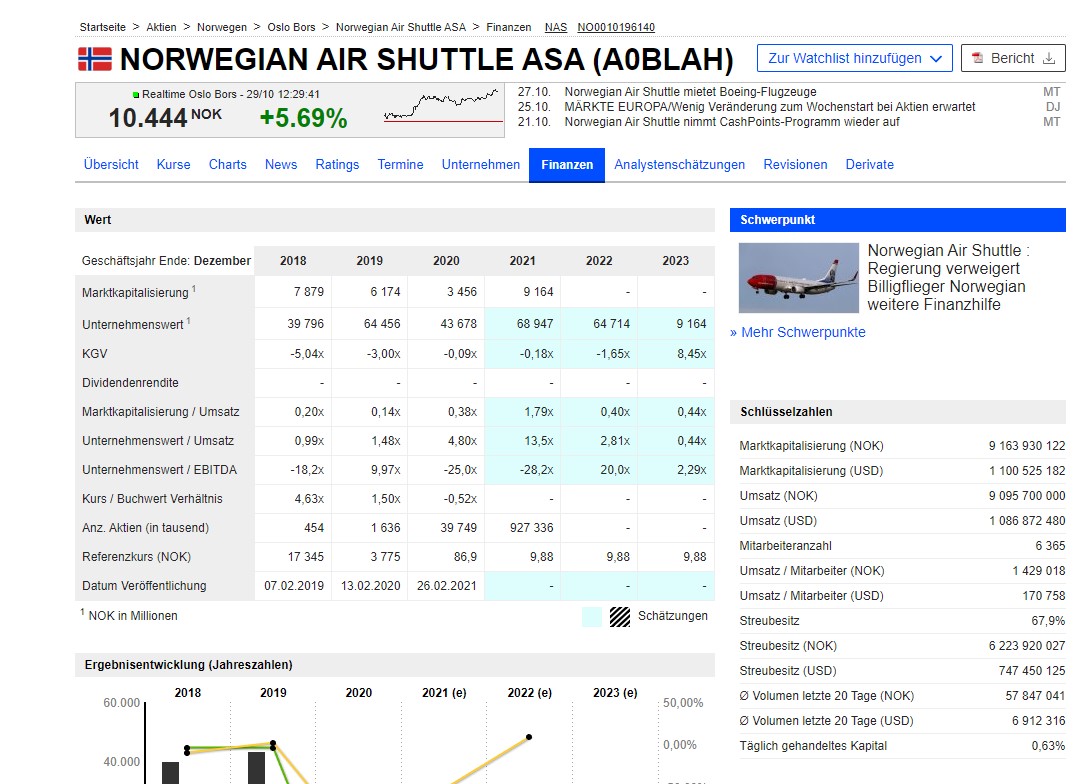Click the Schlüsselzahlen section header

coord(898,412)
